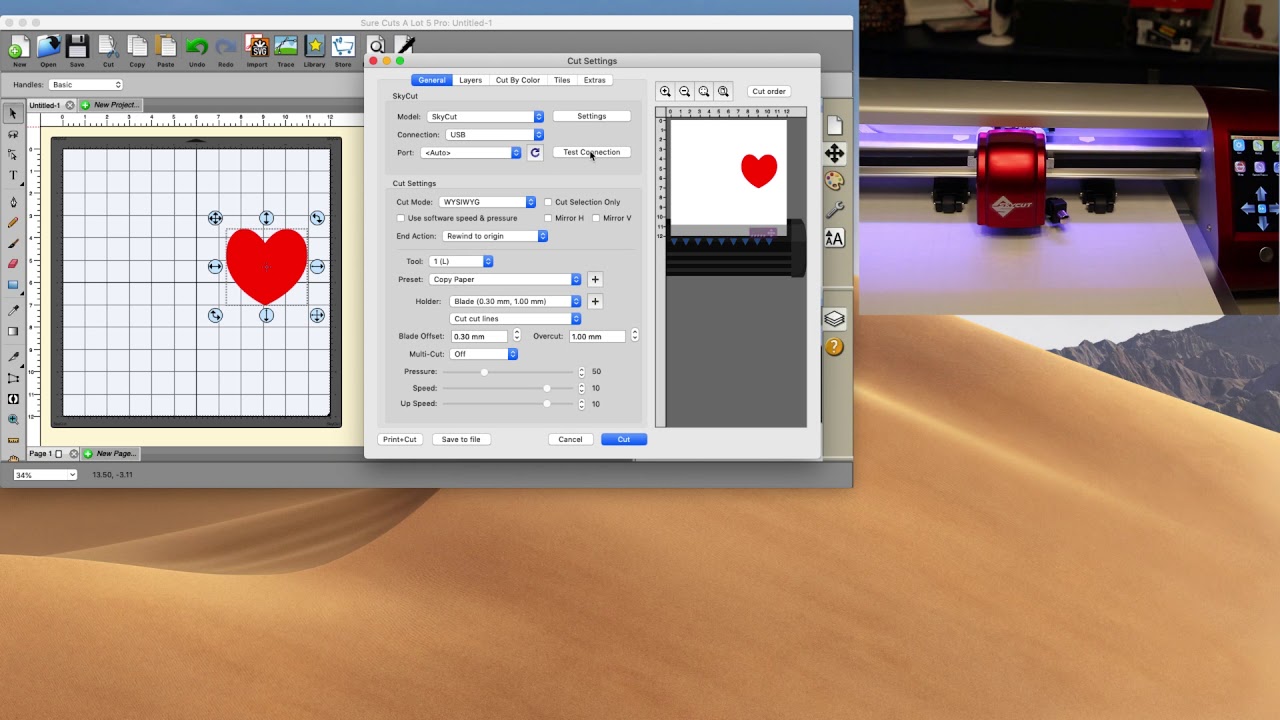Open the Model dropdown showing SkyCut
The height and width of the screenshot is (720, 1280).
[x=485, y=117]
